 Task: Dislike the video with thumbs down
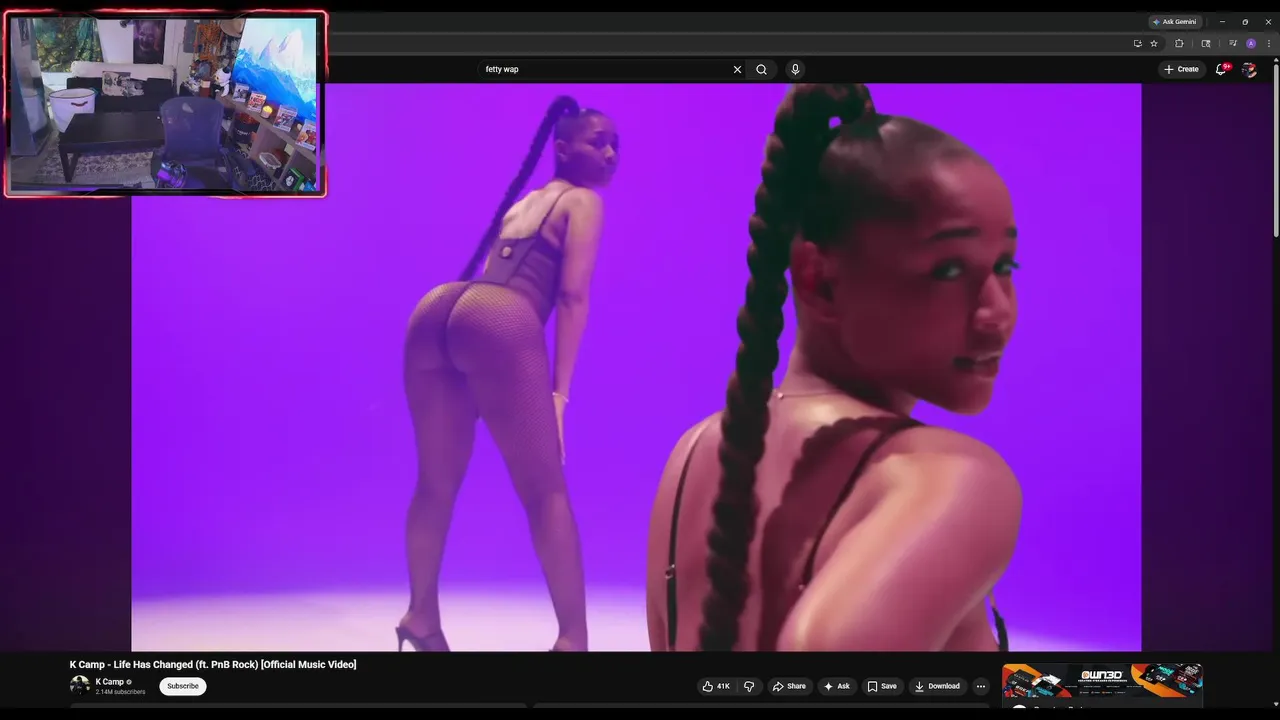tap(749, 686)
